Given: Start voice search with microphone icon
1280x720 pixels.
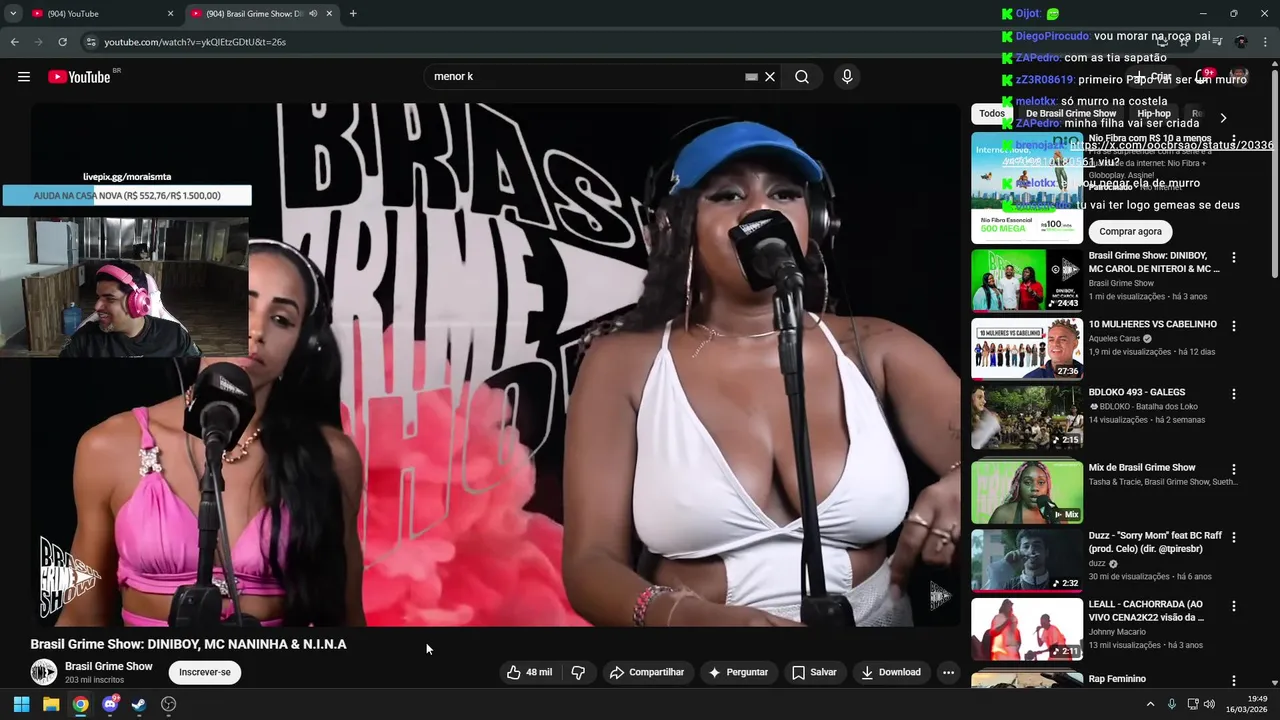Looking at the screenshot, I should 847,77.
